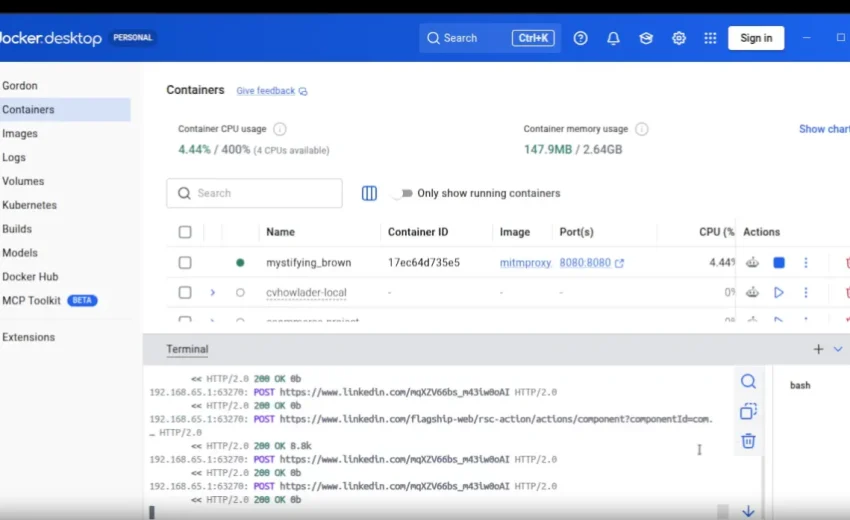This screenshot has width=850, height=520.
Task: Select the Terminal tab
Action: point(187,349)
